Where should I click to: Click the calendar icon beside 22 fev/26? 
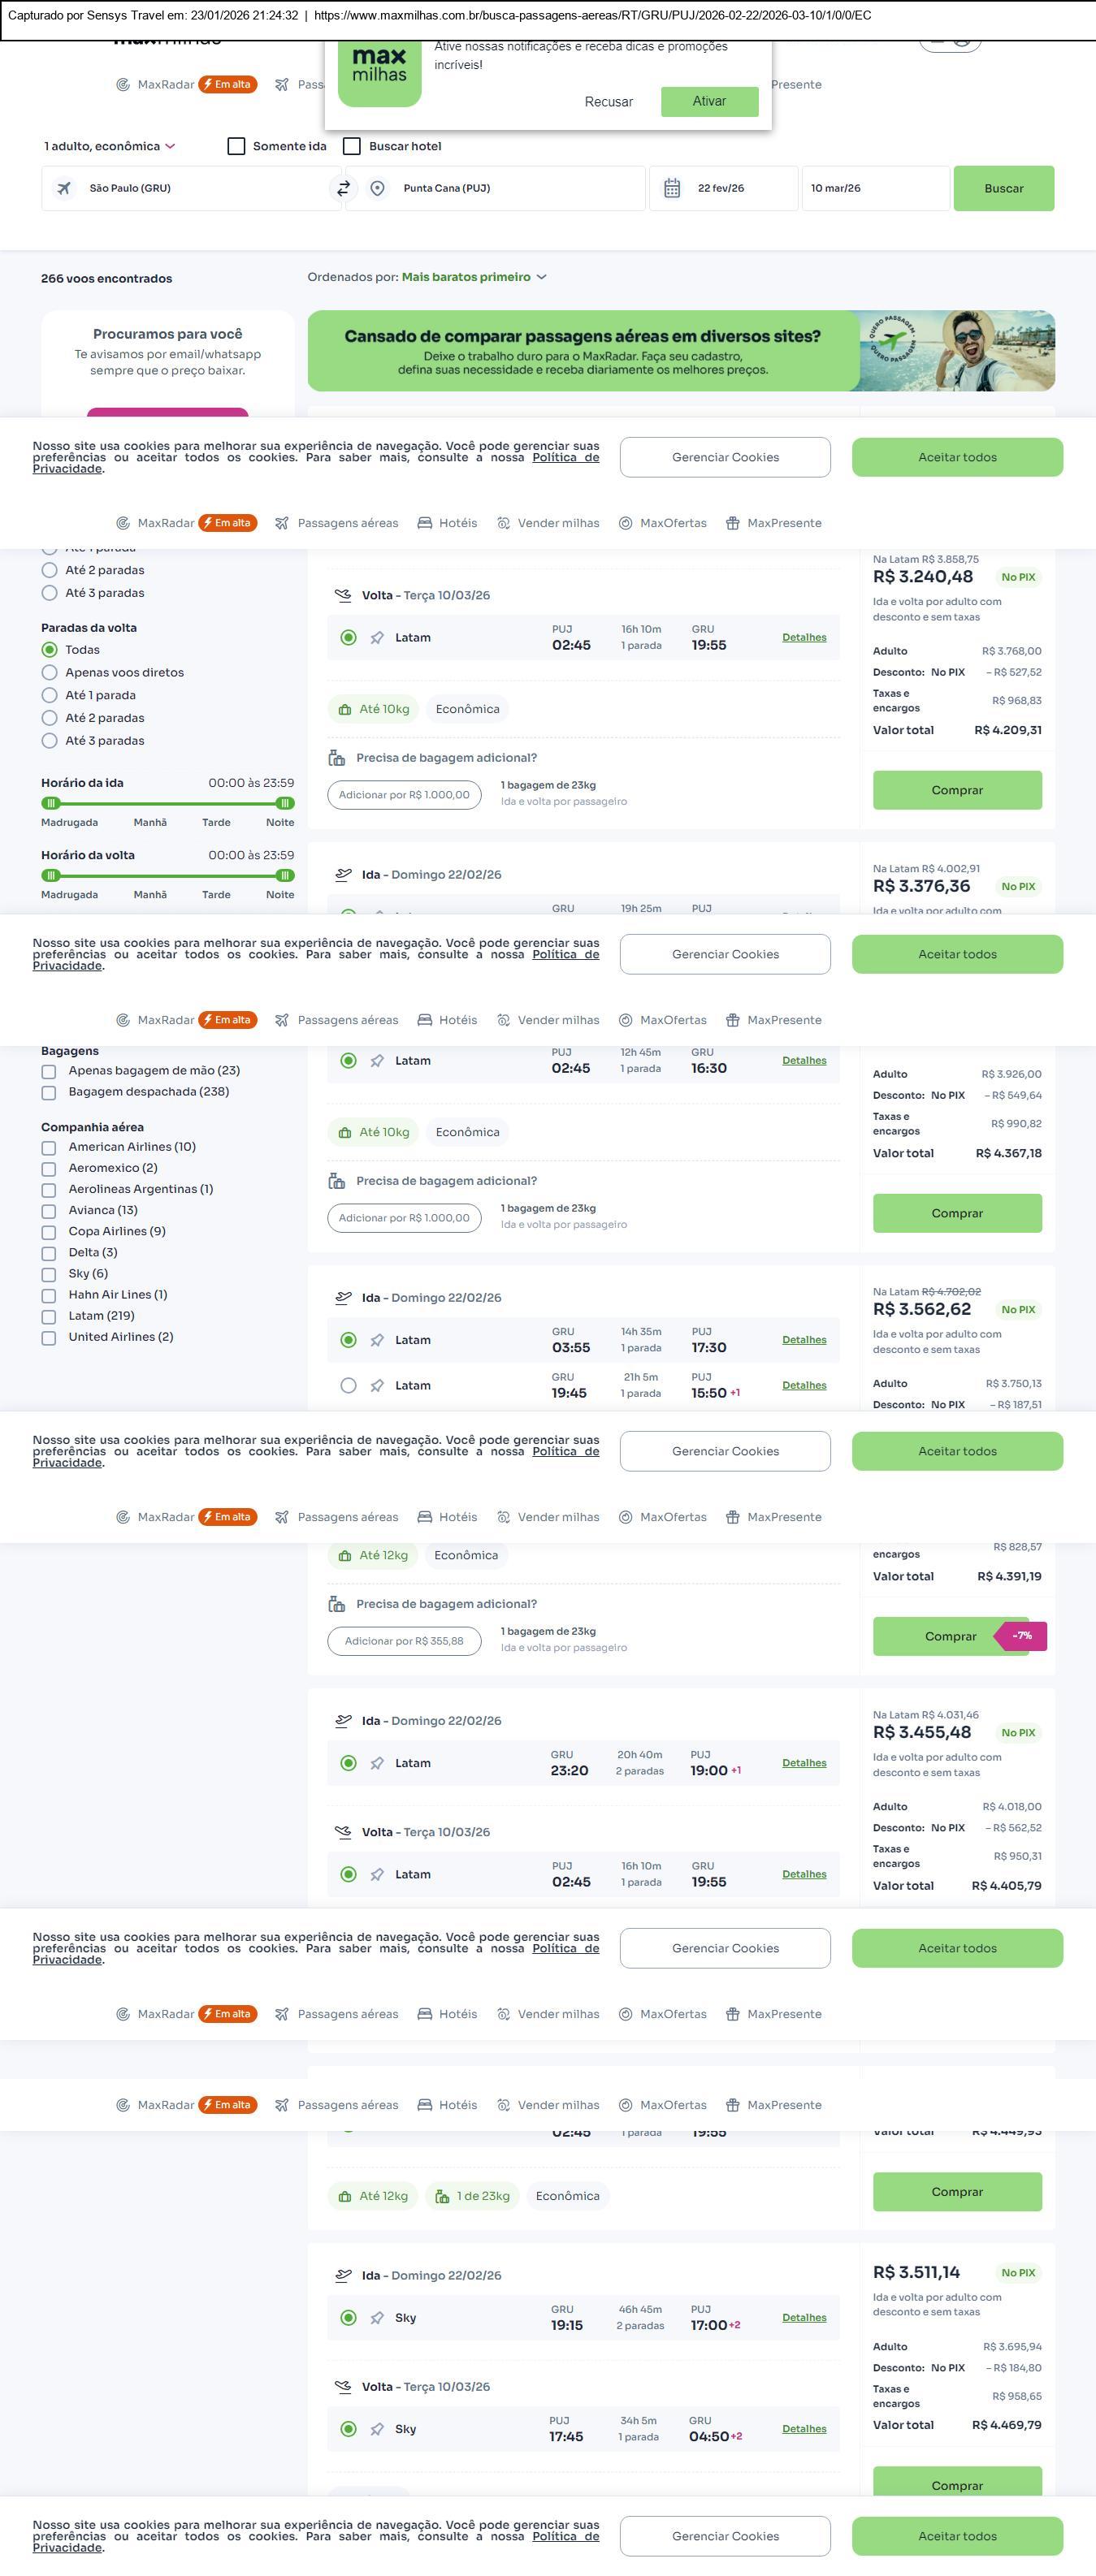coord(672,188)
